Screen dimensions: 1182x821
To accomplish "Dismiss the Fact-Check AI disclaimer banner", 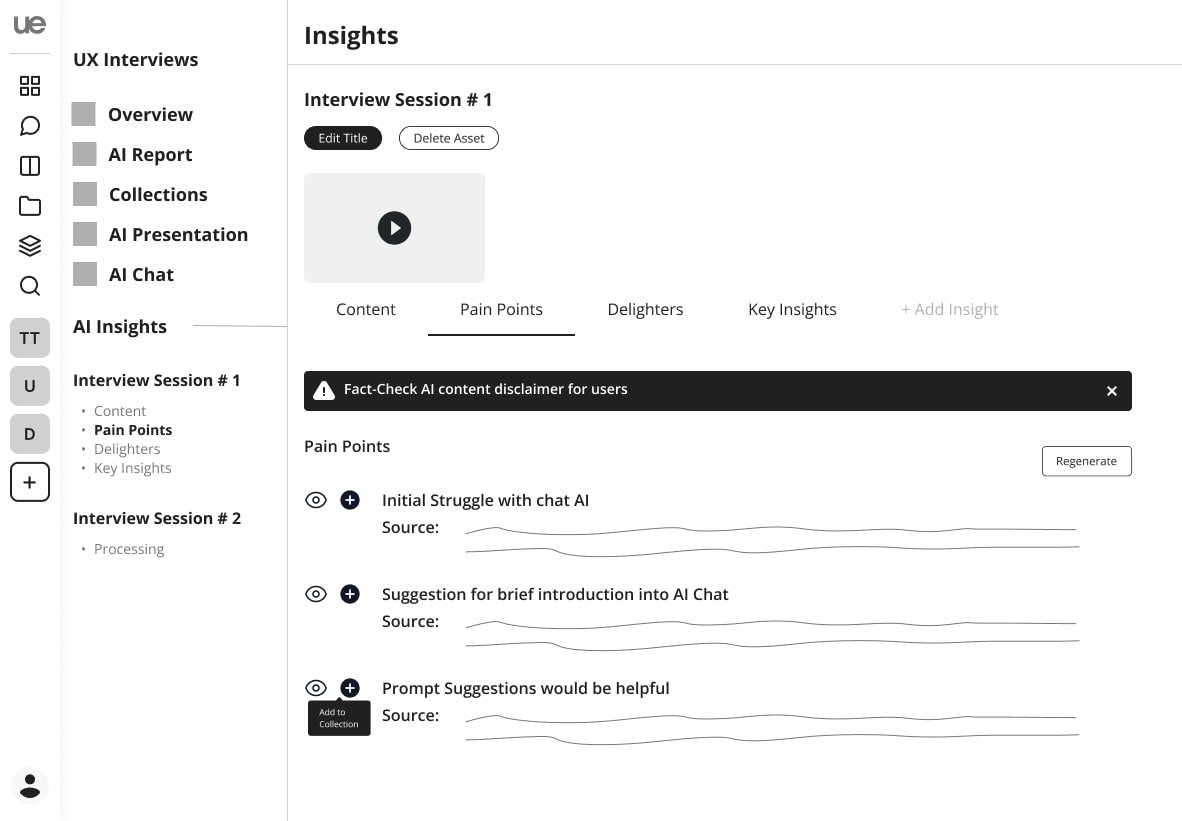I will (1111, 391).
